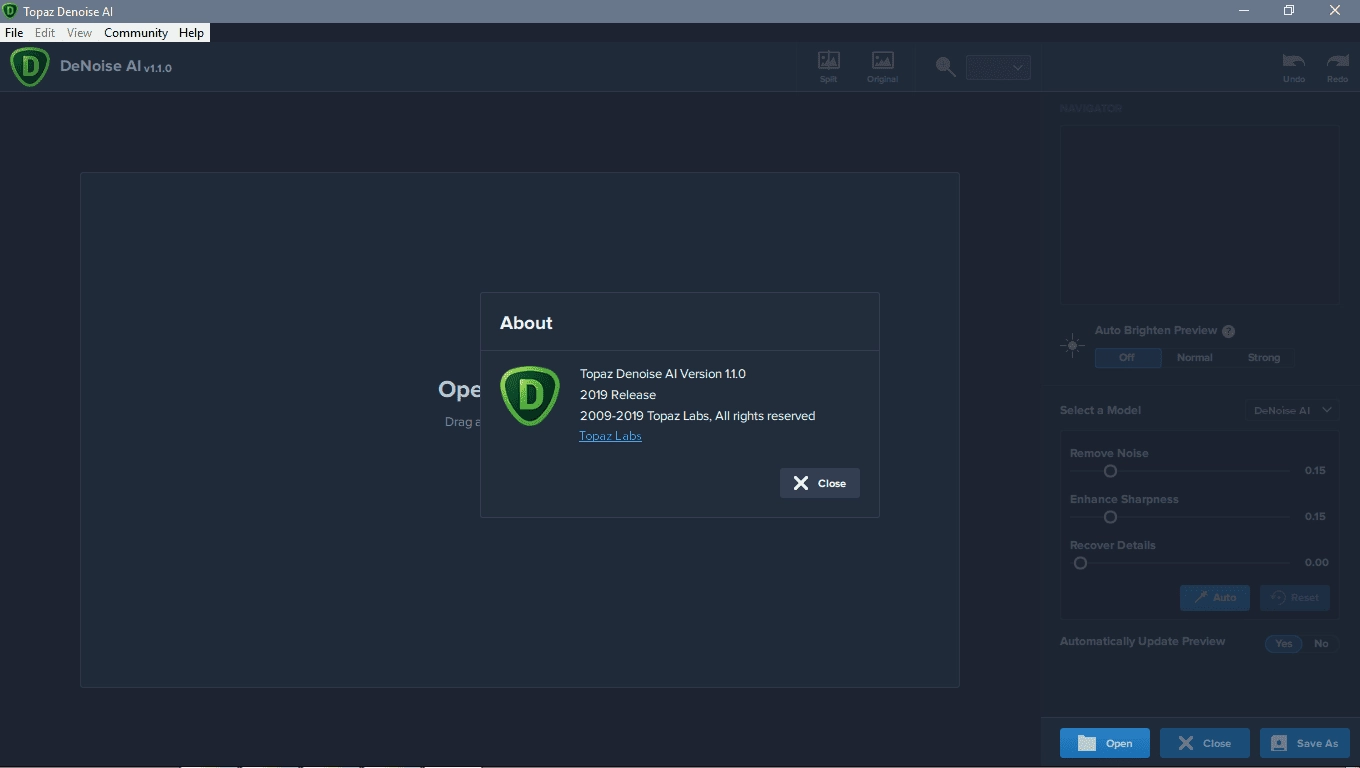This screenshot has width=1360, height=768.
Task: Click the 'Auto Brighten Preview' label
Action: click(1156, 331)
